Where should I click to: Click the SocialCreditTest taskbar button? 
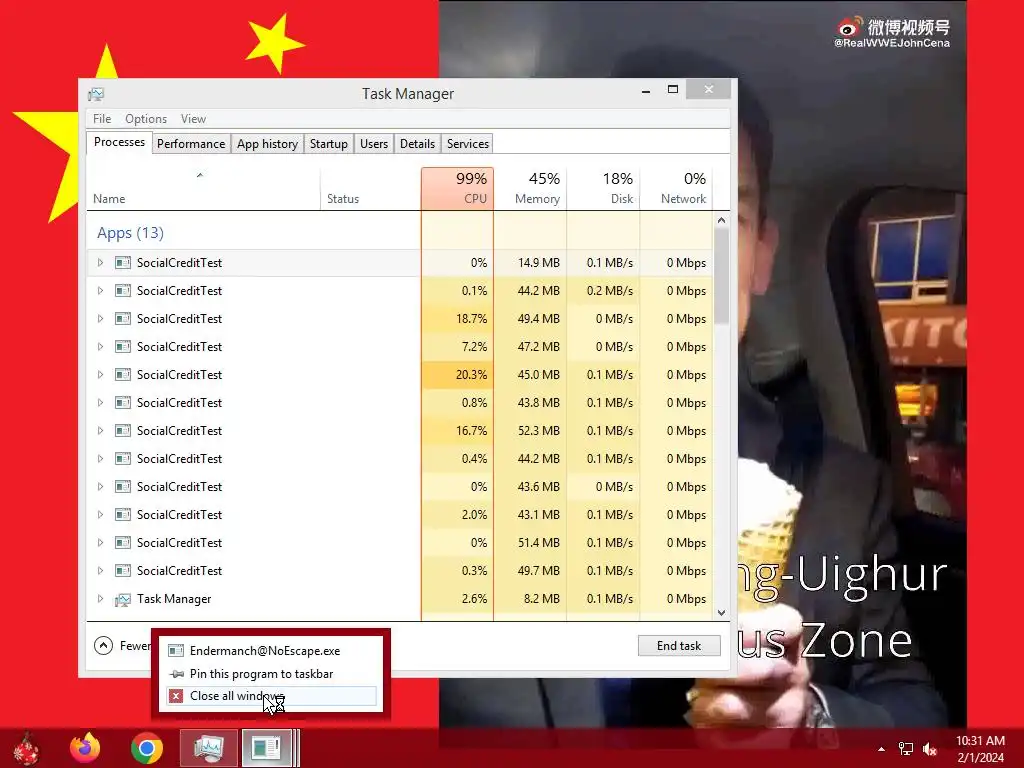[266, 748]
